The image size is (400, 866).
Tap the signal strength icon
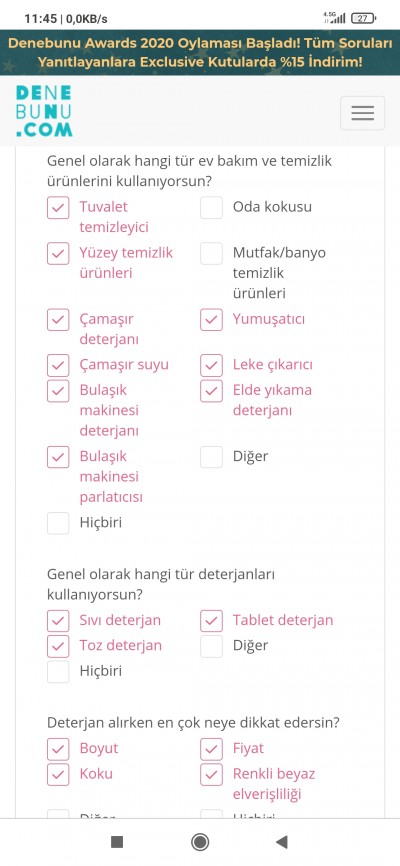(335, 18)
